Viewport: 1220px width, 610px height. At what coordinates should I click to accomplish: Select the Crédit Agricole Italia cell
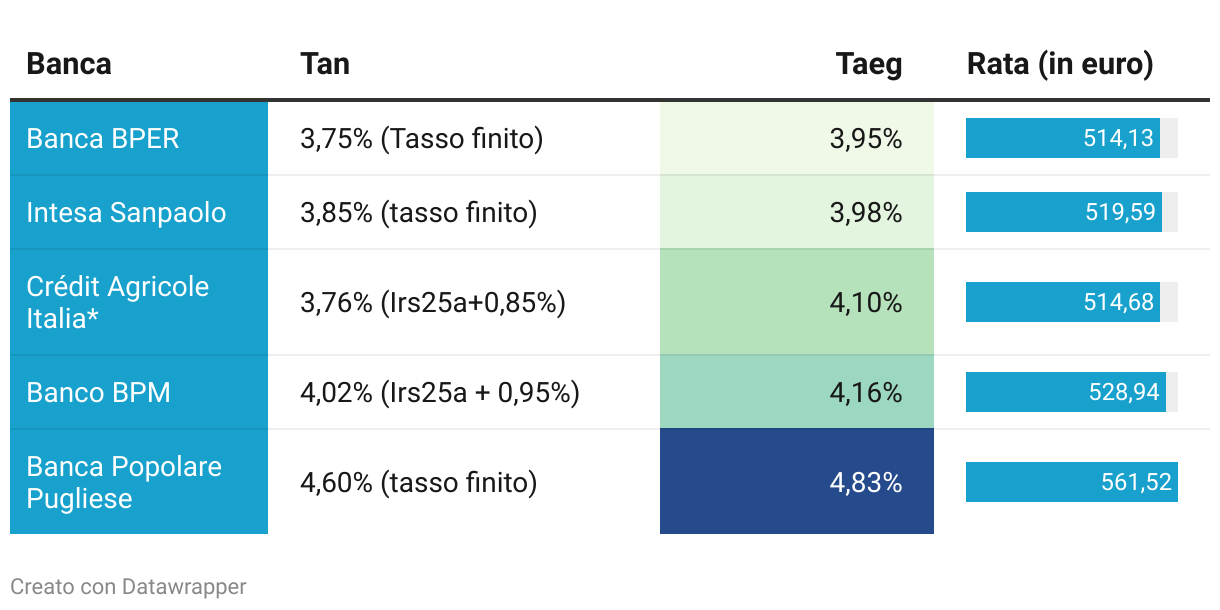(139, 302)
